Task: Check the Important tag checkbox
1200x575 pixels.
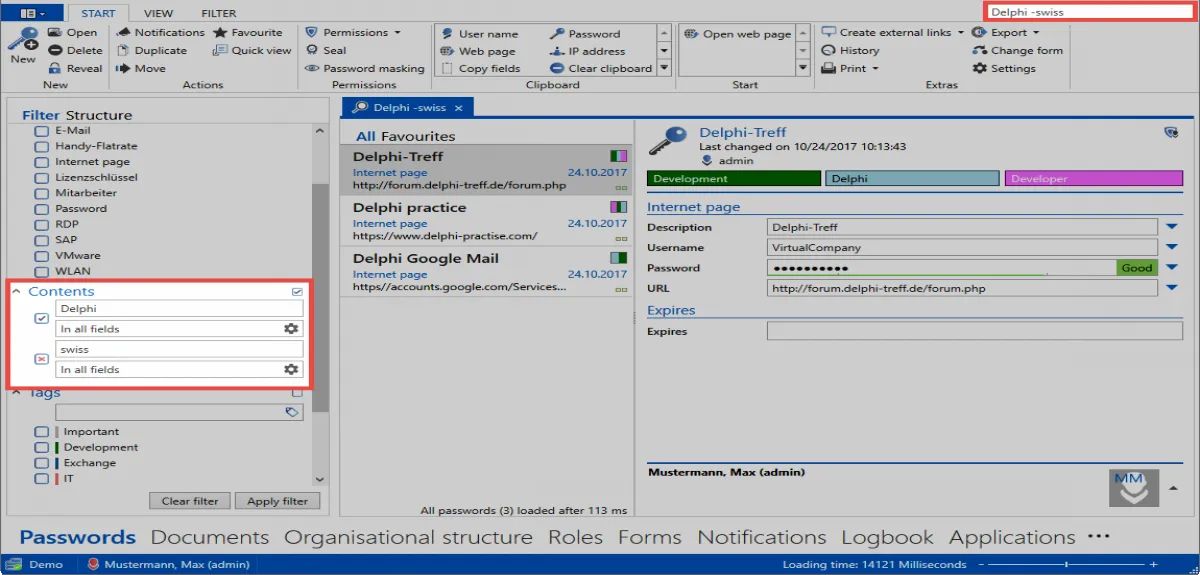Action: [41, 432]
